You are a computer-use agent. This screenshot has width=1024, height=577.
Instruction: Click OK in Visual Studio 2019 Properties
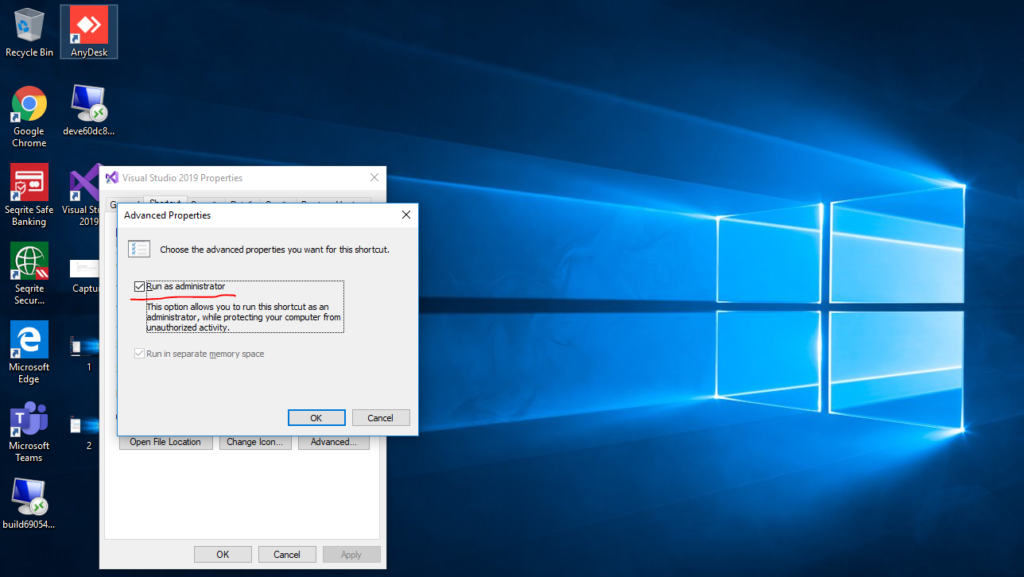(223, 554)
